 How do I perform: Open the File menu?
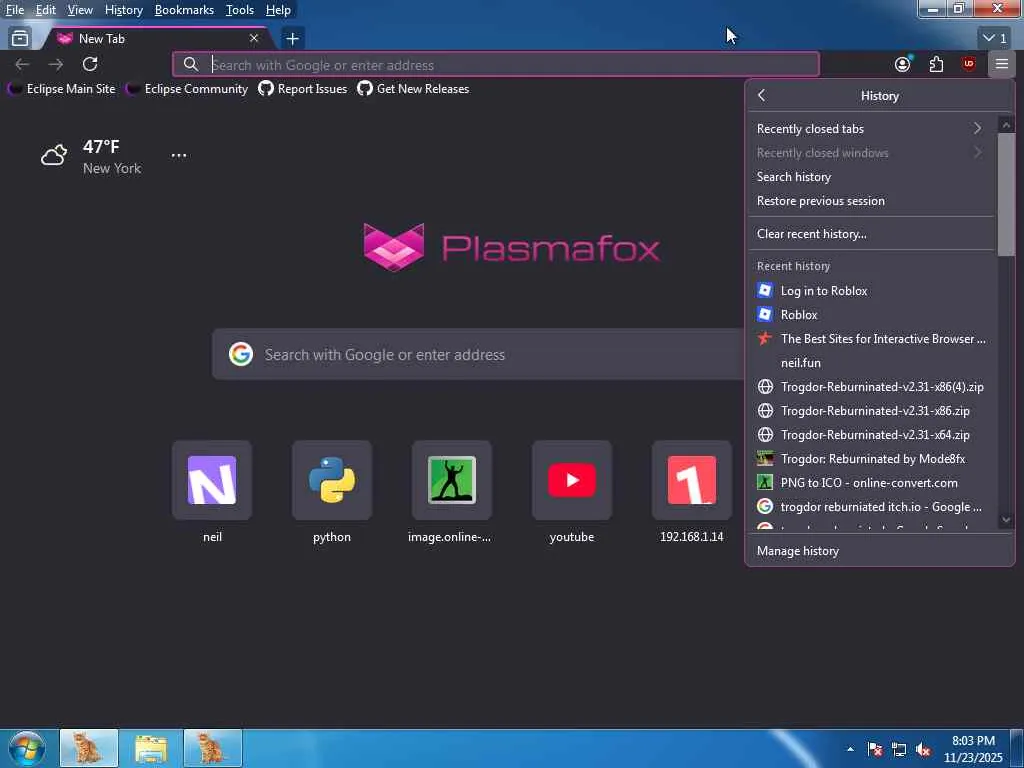14,10
